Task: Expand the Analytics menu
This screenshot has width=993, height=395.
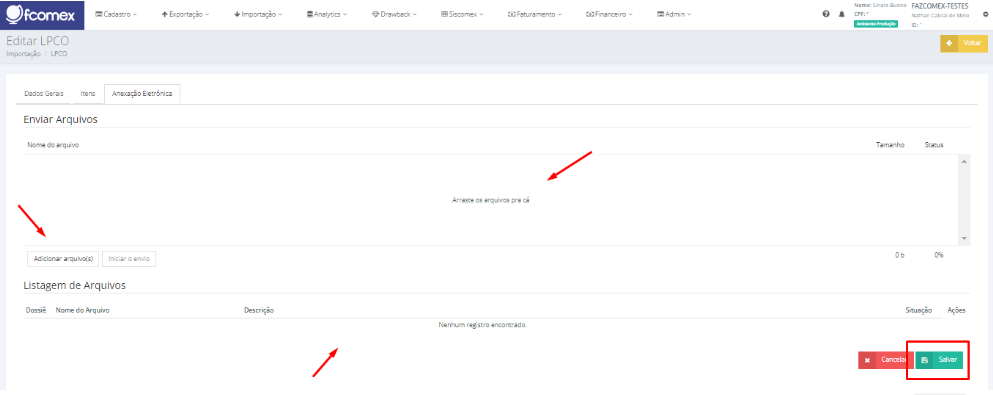Action: coord(327,14)
